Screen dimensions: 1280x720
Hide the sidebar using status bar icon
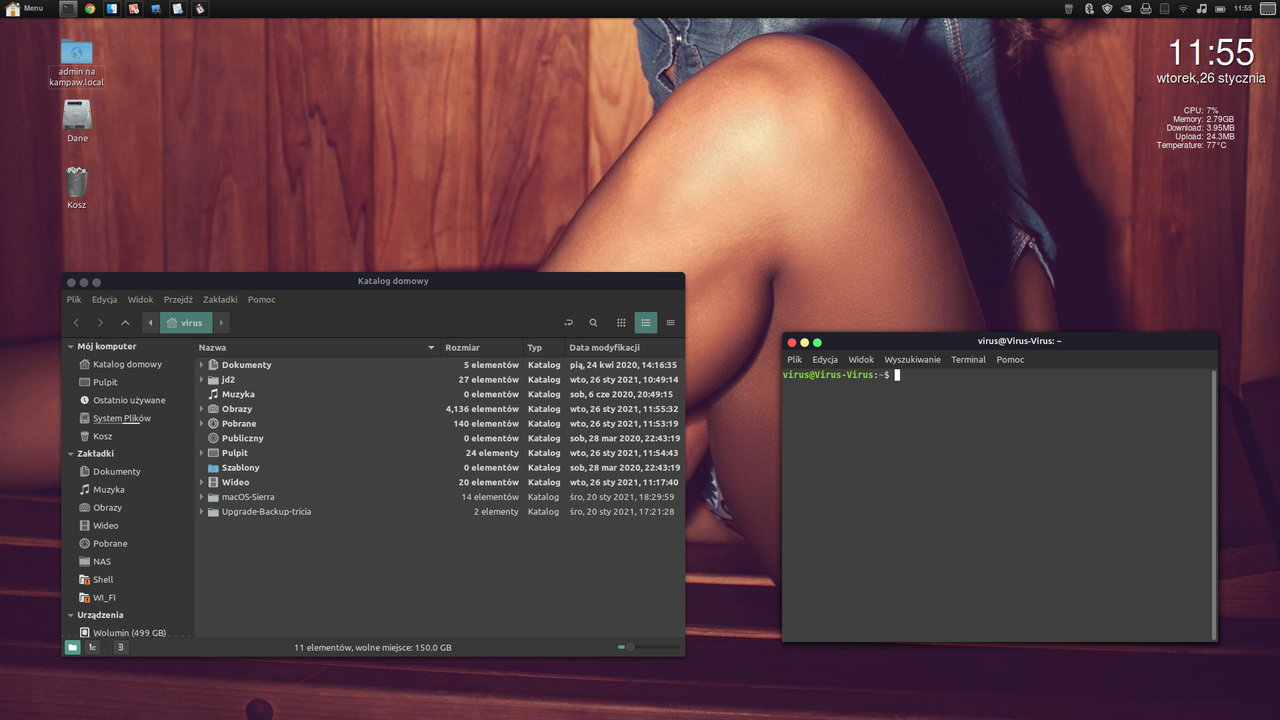pyautogui.click(x=120, y=647)
